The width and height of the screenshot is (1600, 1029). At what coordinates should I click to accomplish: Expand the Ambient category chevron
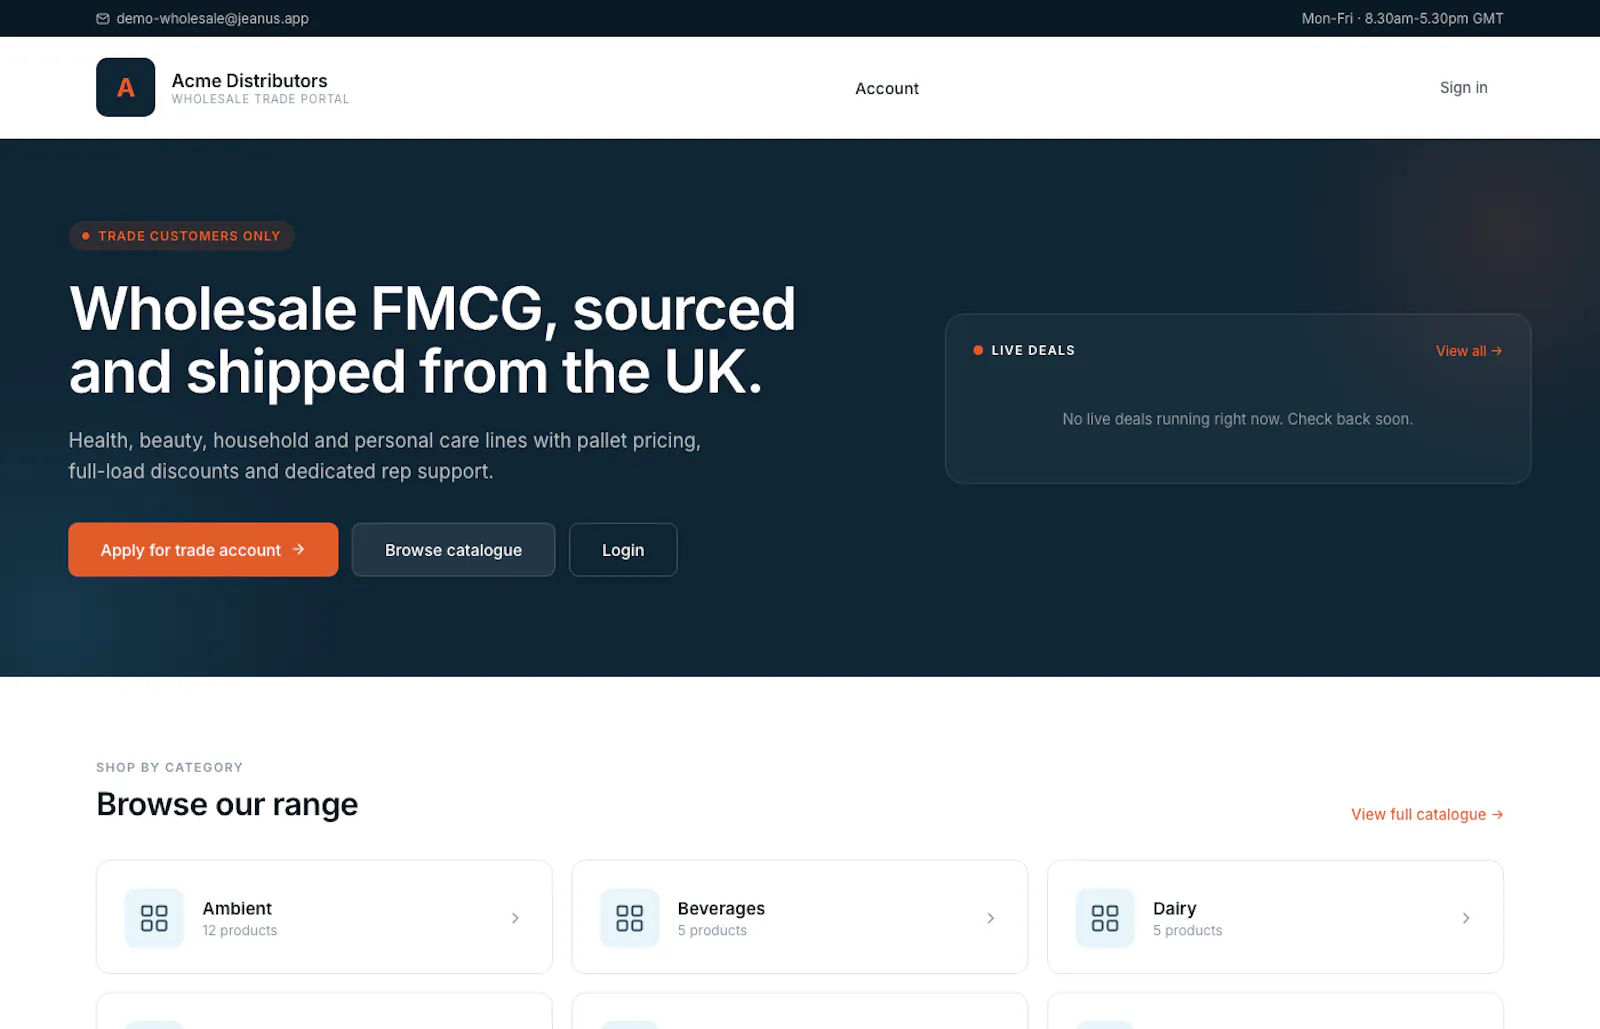point(515,918)
